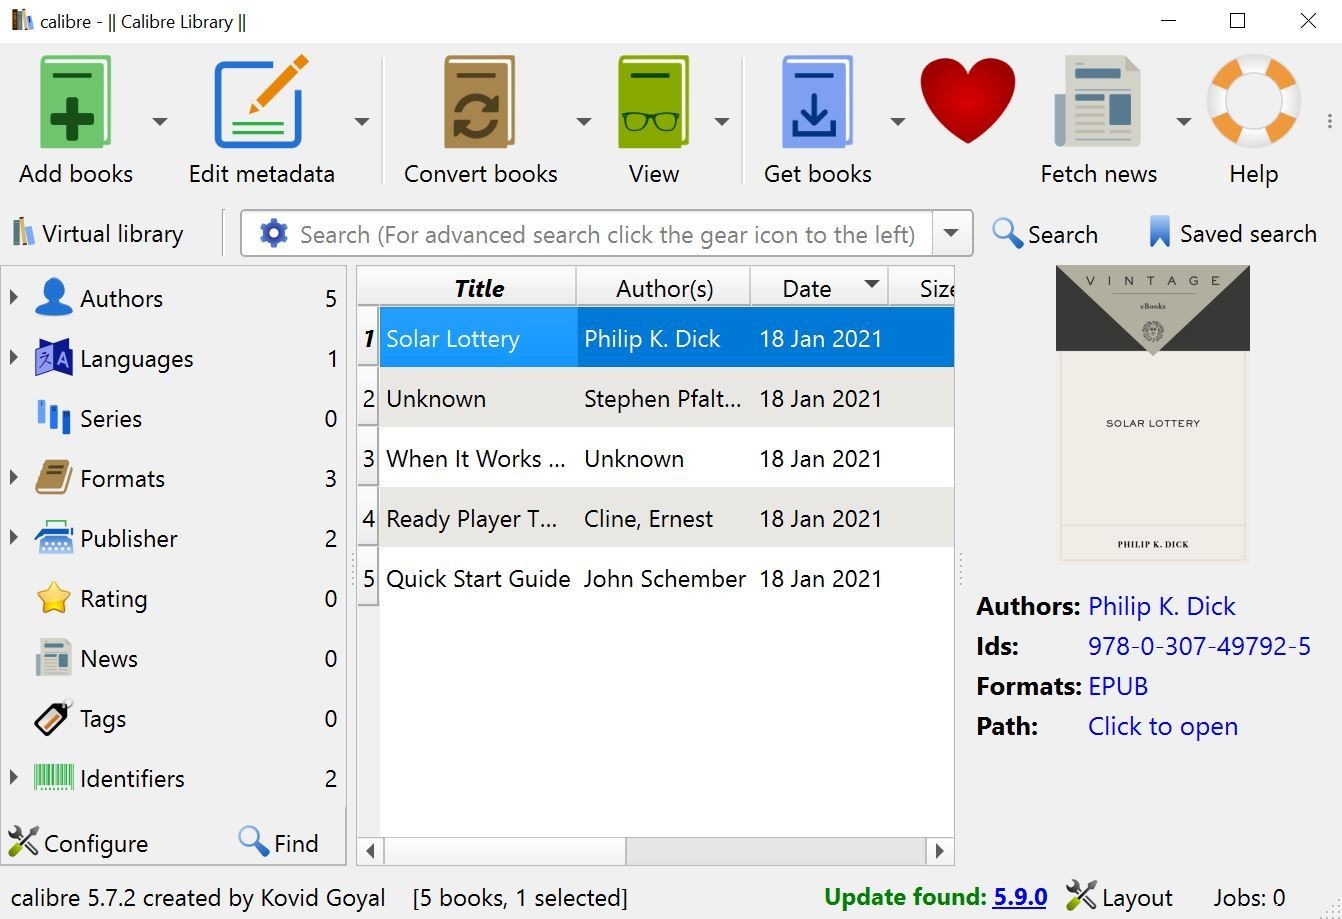The height and width of the screenshot is (919, 1342).
Task: Click the Virtual library button
Action: (98, 233)
